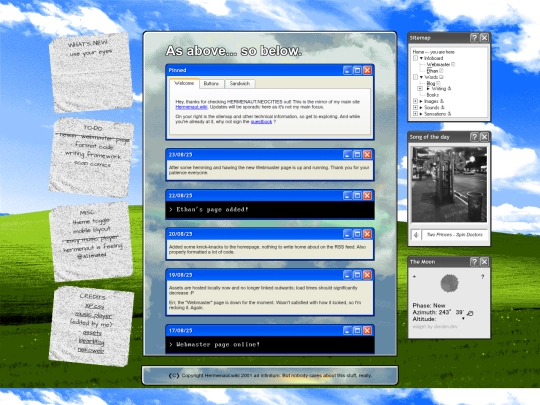The image size is (540, 405).
Task: Maximize the Pinned window
Action: pyautogui.click(x=357, y=70)
